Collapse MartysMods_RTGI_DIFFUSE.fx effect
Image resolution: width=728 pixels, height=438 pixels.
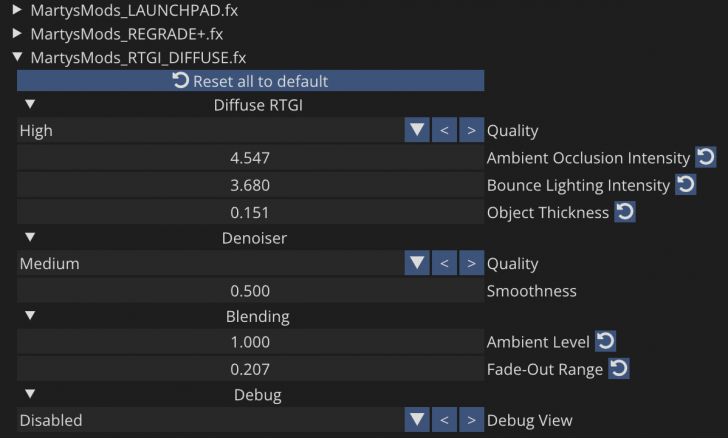coord(17,57)
